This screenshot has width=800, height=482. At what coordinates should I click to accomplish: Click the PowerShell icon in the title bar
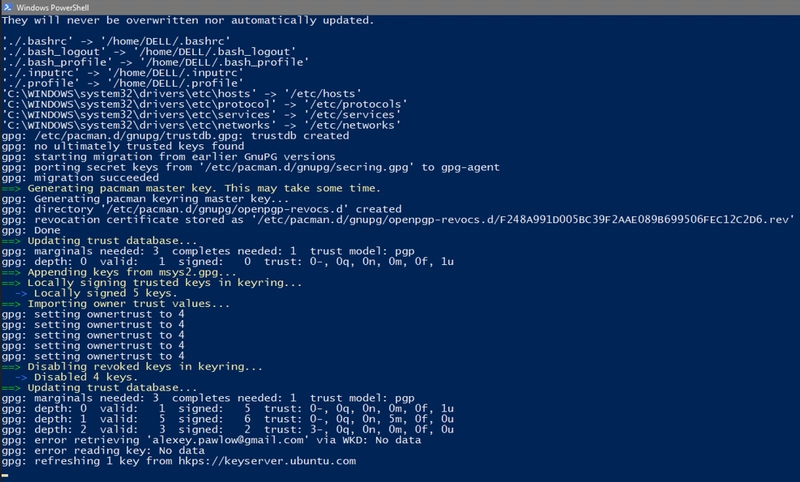click(8, 7)
